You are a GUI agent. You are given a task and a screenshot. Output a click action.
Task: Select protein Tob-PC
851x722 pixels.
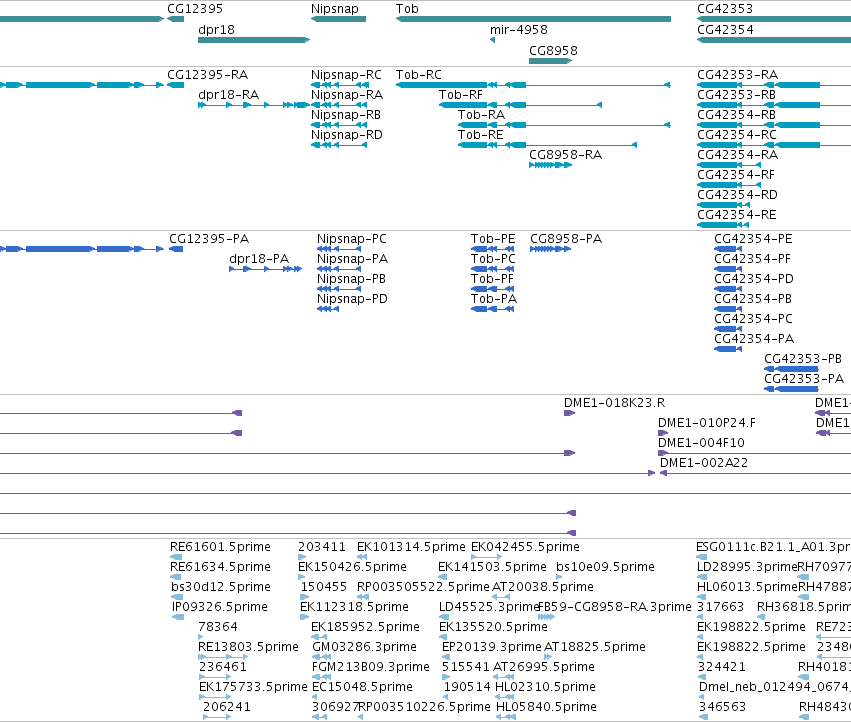(x=493, y=269)
